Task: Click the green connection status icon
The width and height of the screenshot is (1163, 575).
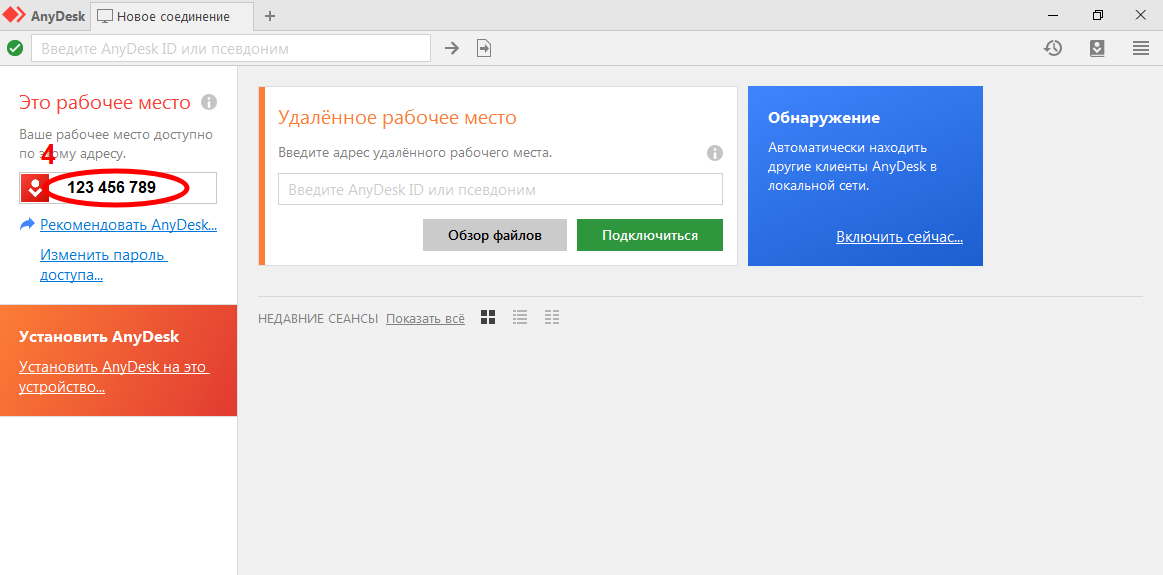Action: click(15, 48)
